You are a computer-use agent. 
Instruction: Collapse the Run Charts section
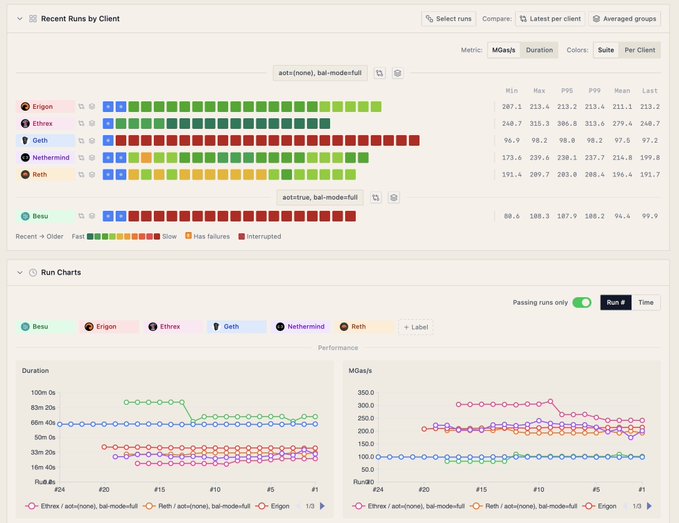(x=19, y=272)
